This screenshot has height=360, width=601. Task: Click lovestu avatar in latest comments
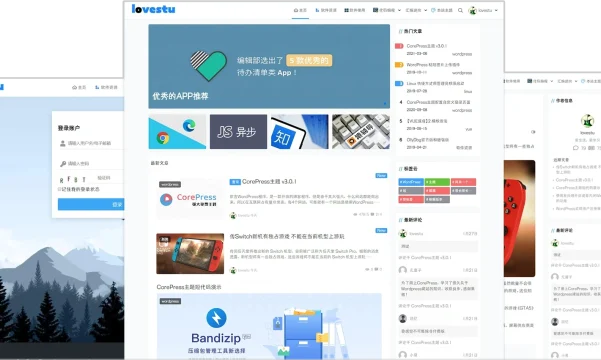coord(402,233)
